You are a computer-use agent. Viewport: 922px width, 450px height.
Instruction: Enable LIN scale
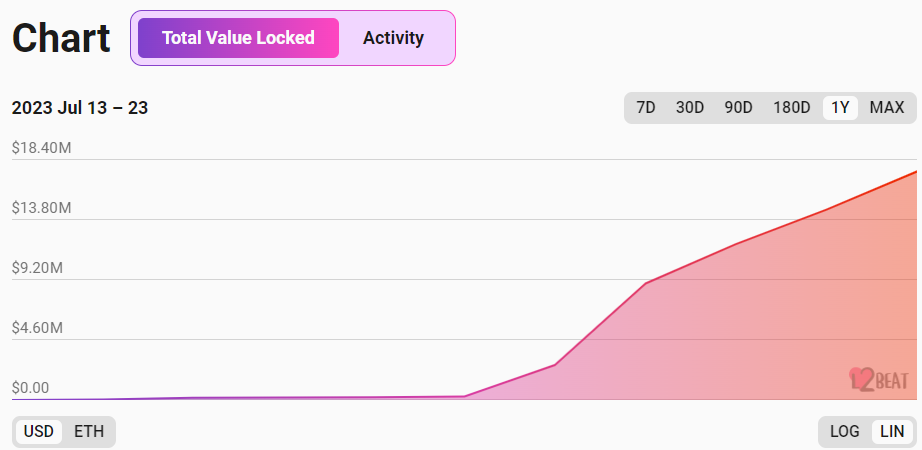[891, 432]
